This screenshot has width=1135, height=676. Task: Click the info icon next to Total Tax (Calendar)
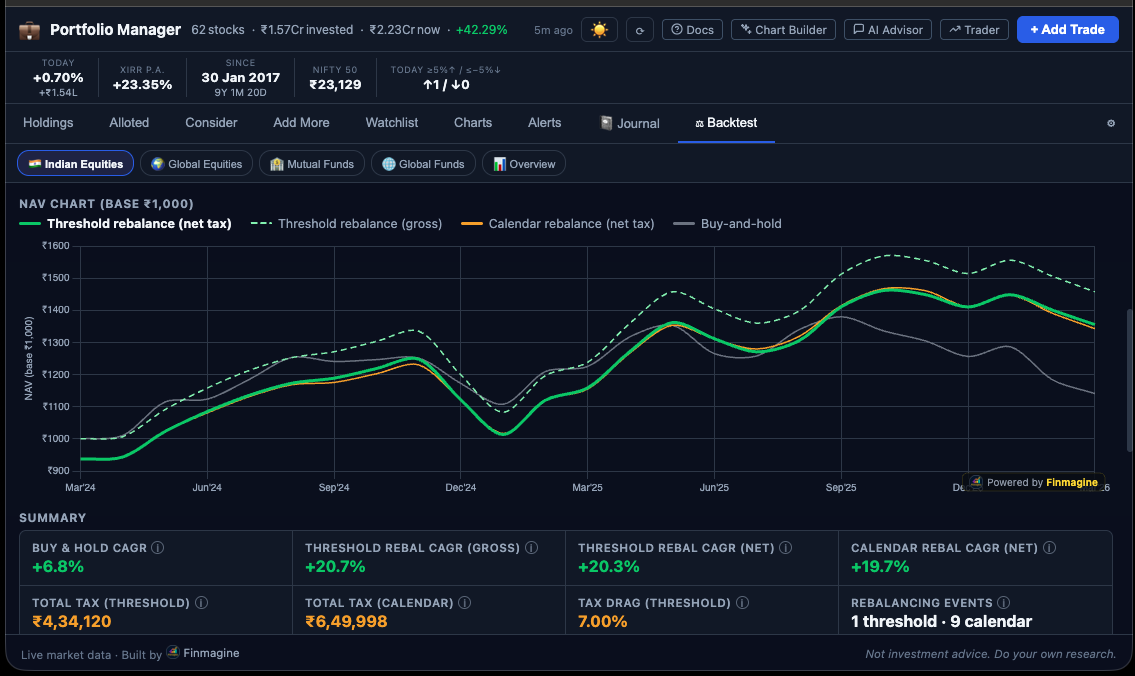click(x=463, y=602)
